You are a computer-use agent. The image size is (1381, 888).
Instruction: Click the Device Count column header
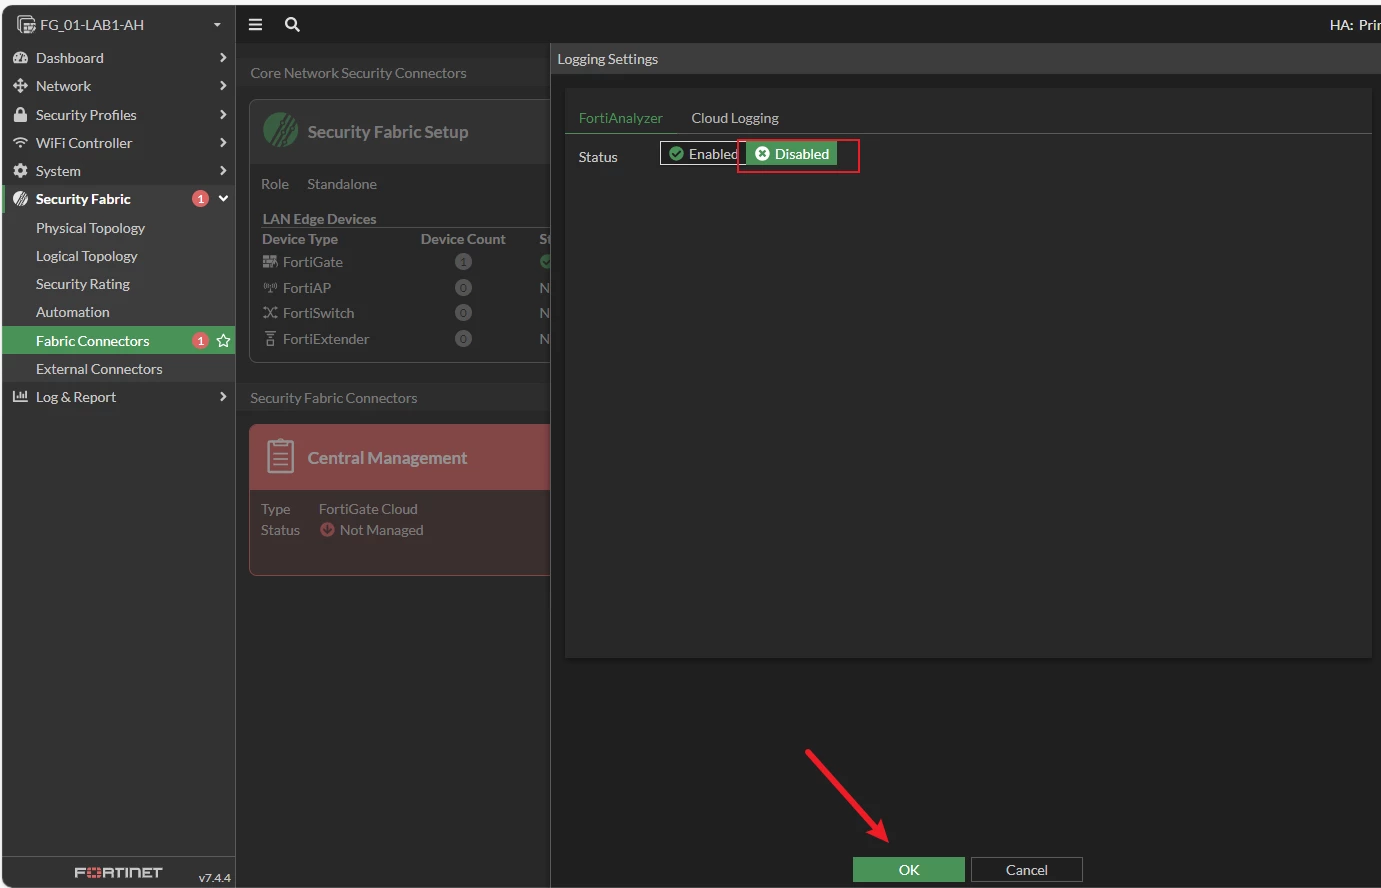(463, 239)
